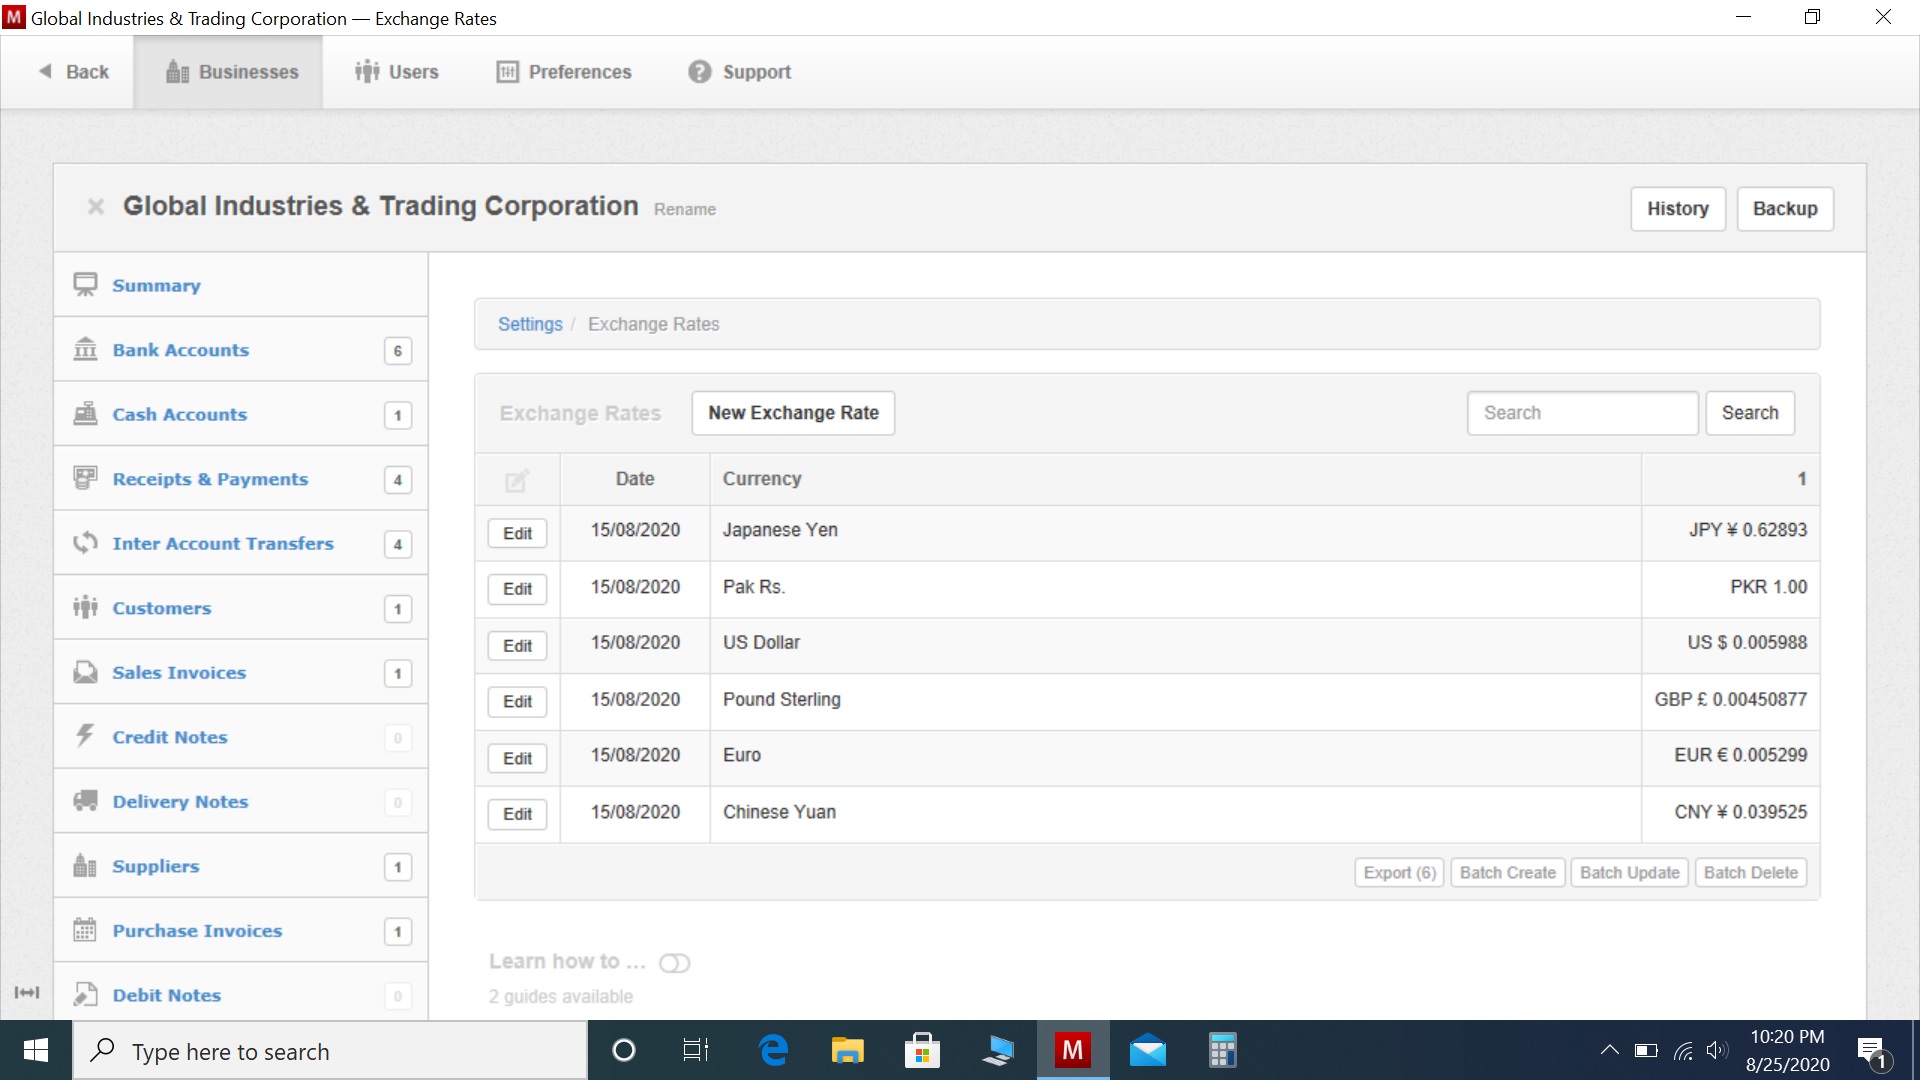Click the taskbar clock and date
Image resolution: width=1920 pixels, height=1080 pixels.
click(x=1787, y=1051)
